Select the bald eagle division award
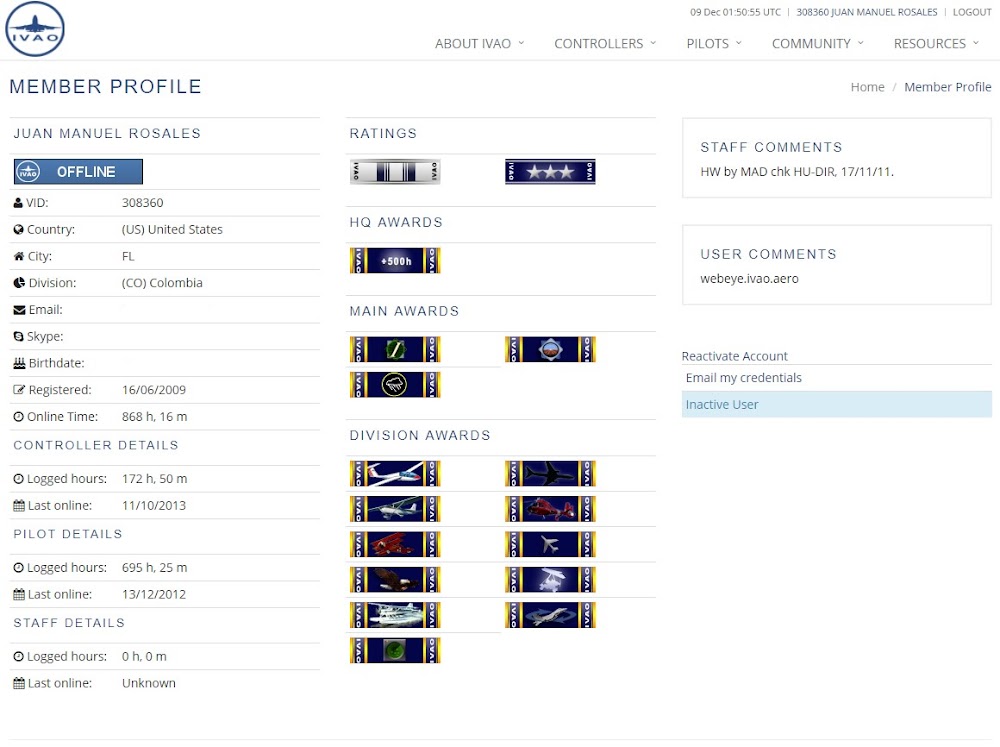1000x747 pixels. (395, 580)
